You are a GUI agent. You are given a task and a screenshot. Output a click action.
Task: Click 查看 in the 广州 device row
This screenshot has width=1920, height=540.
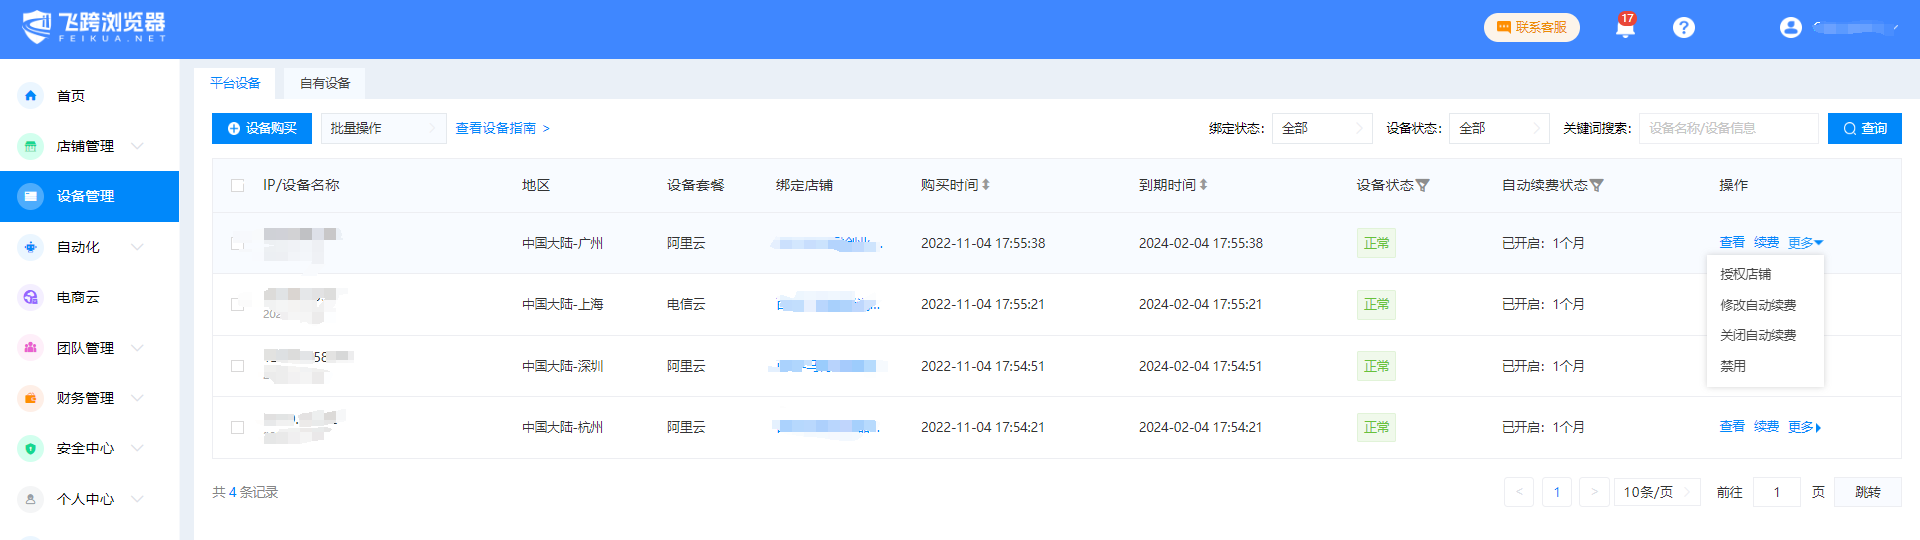(x=1732, y=243)
